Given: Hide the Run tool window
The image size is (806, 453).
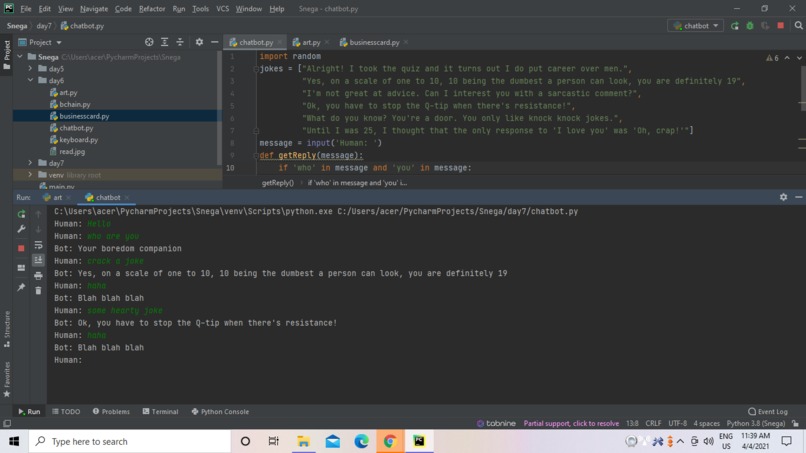Looking at the screenshot, I should [798, 197].
